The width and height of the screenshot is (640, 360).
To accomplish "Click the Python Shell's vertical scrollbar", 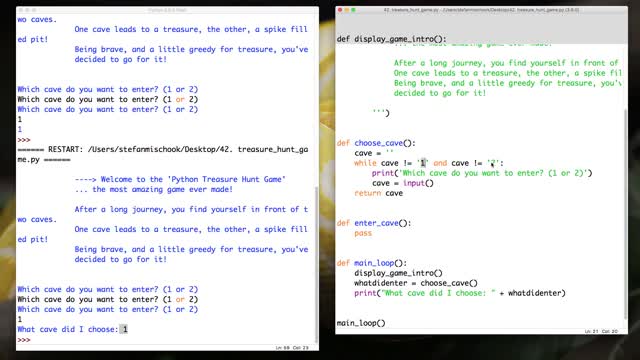I will [316, 265].
